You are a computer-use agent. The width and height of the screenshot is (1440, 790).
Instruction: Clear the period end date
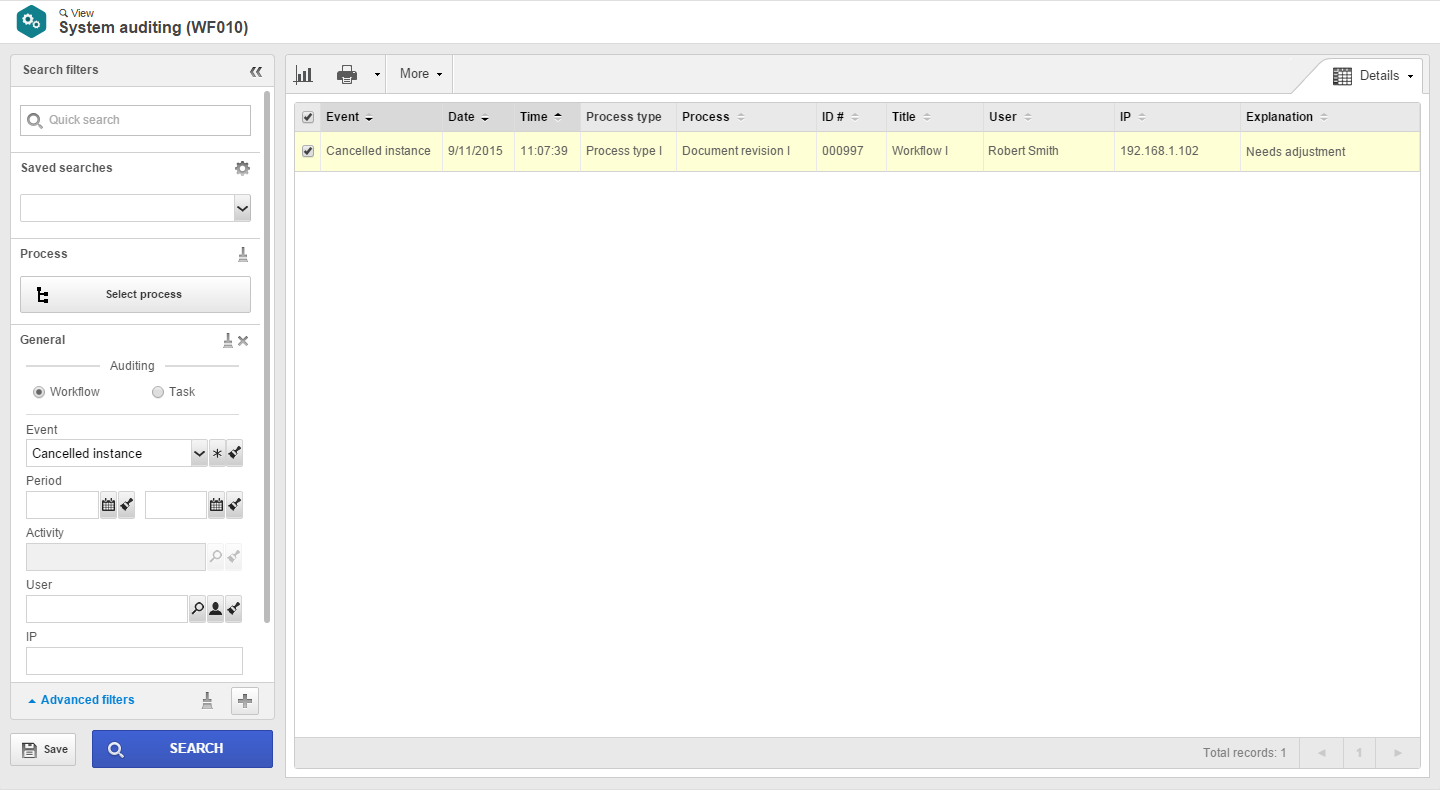(234, 505)
